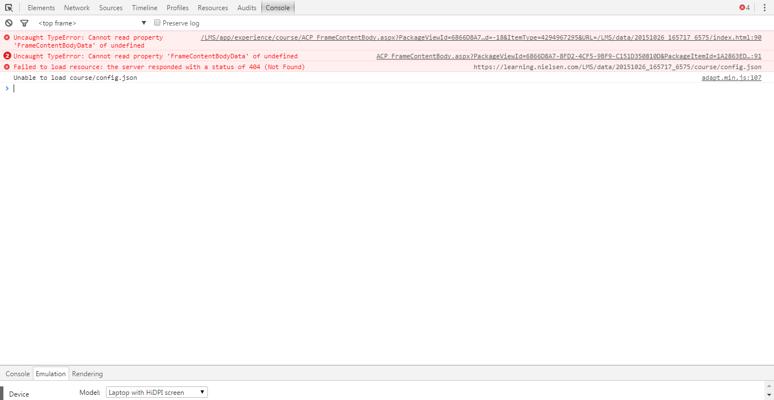774x400 pixels.
Task: Select Device in the emulation sidebar
Action: (19, 394)
